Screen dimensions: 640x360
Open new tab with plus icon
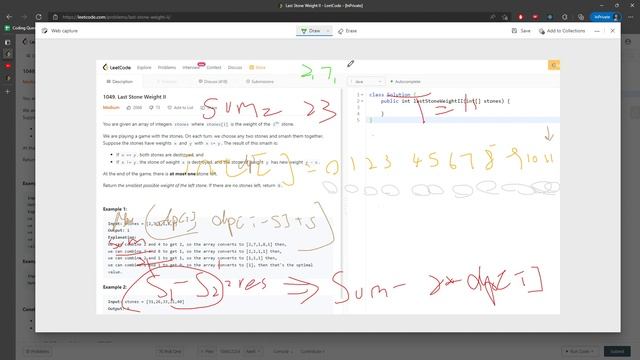point(7,91)
